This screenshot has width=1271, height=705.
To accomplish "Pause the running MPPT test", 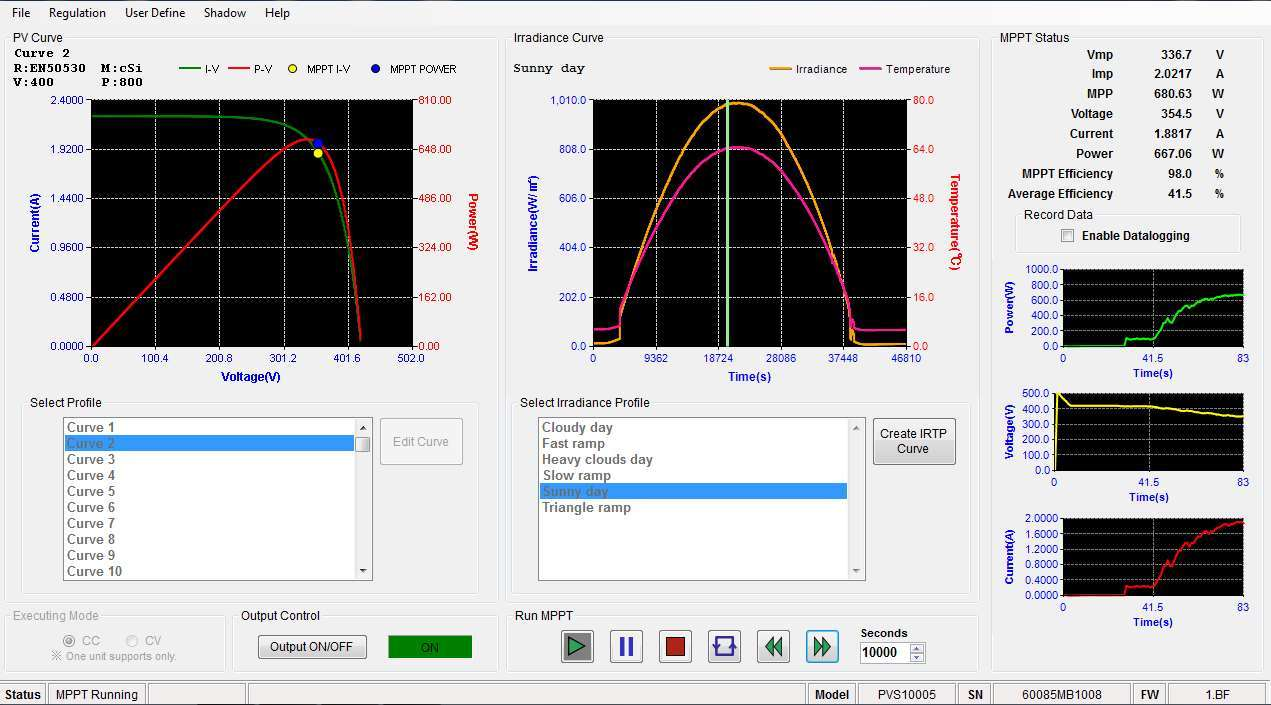I will pos(626,647).
